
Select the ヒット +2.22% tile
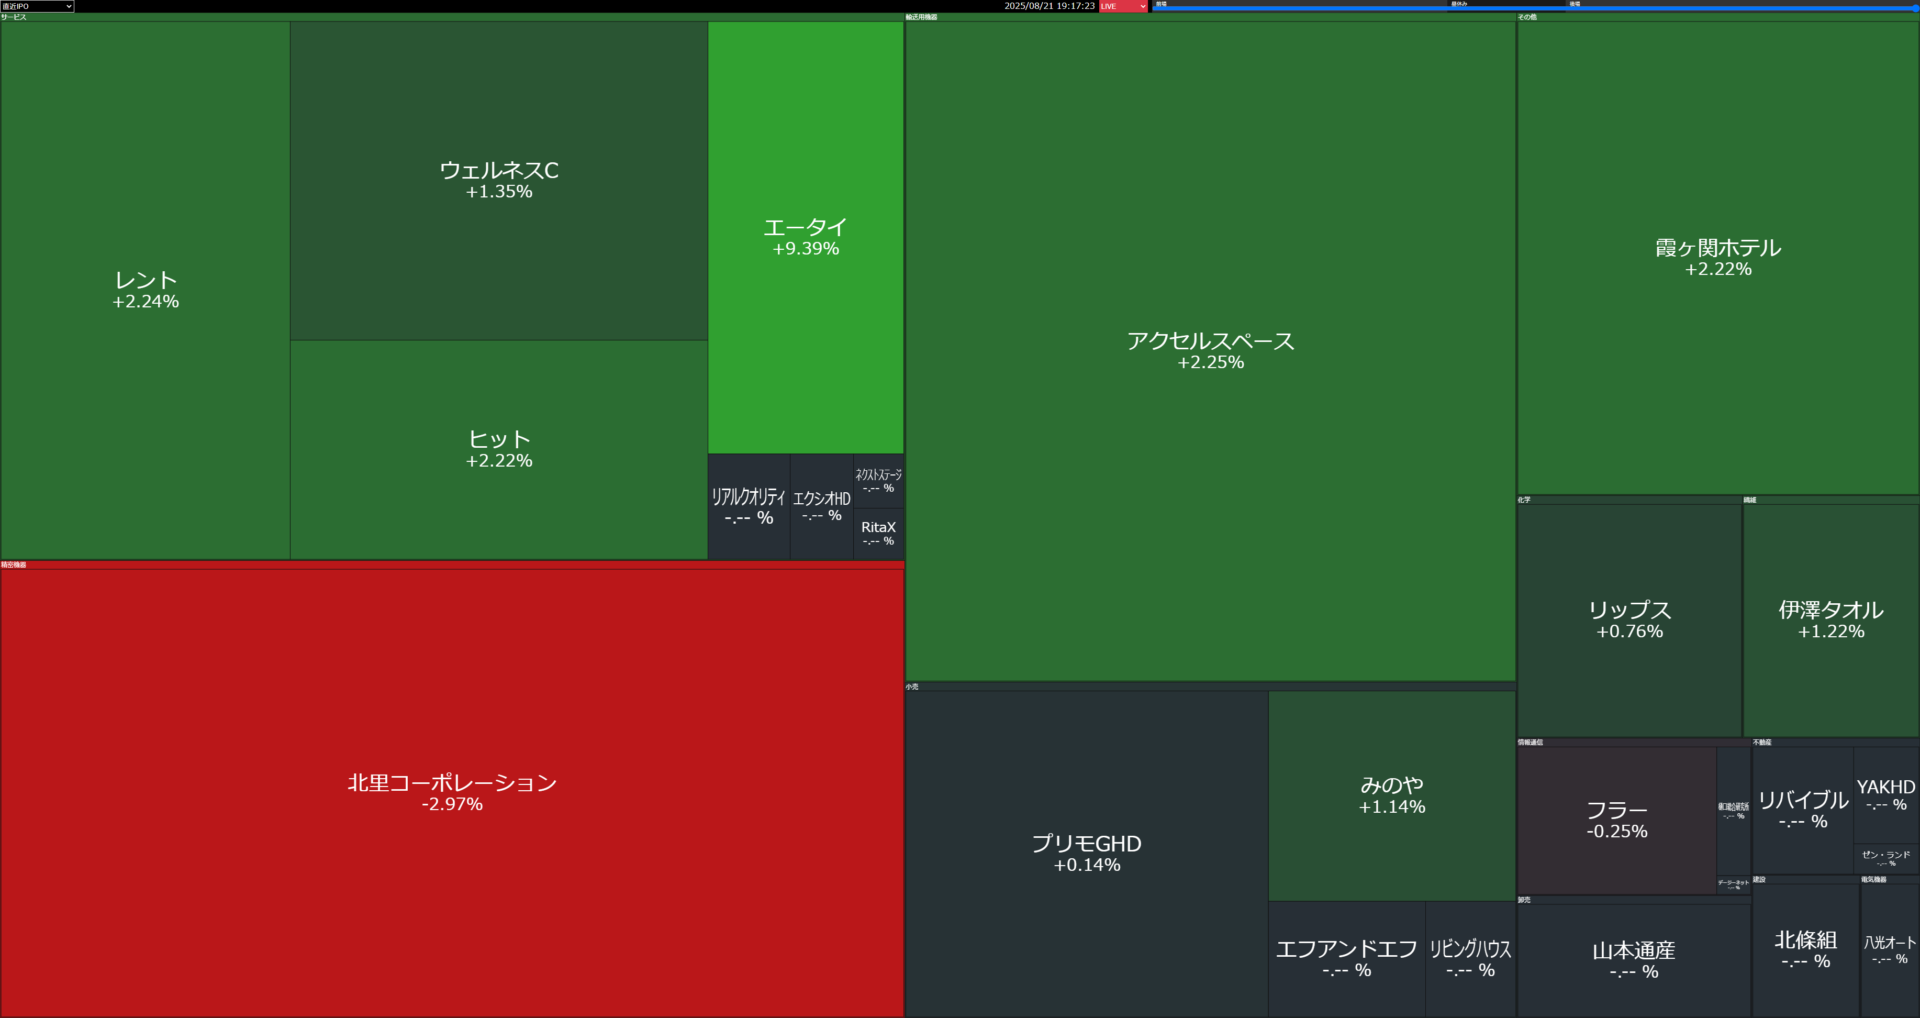tap(499, 450)
